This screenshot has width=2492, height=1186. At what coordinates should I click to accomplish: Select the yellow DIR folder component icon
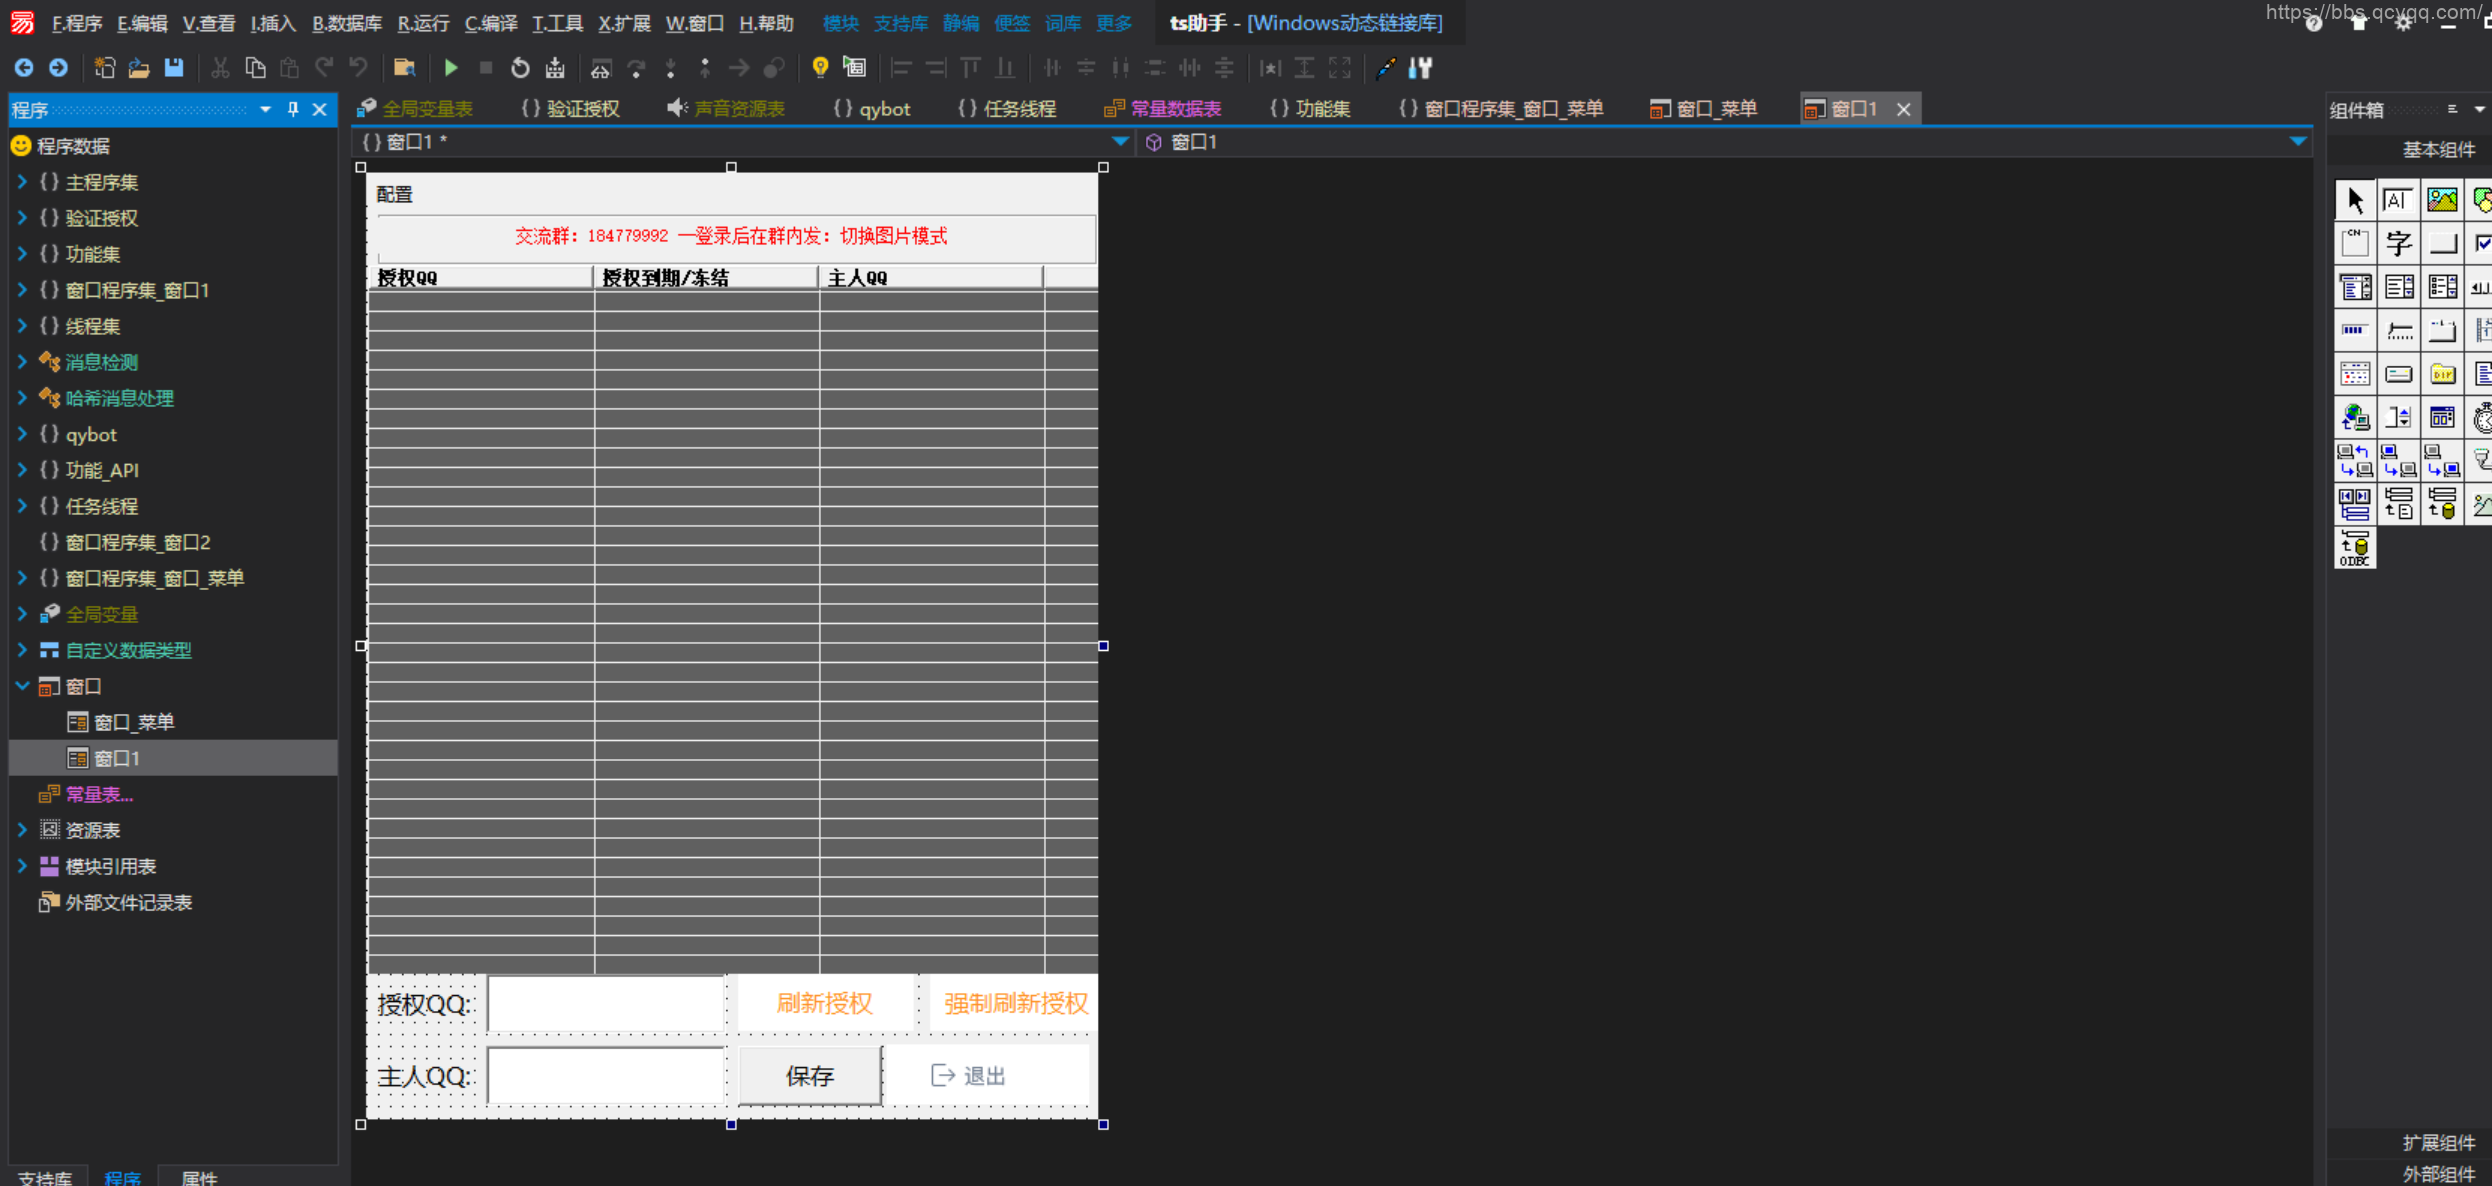(2442, 374)
